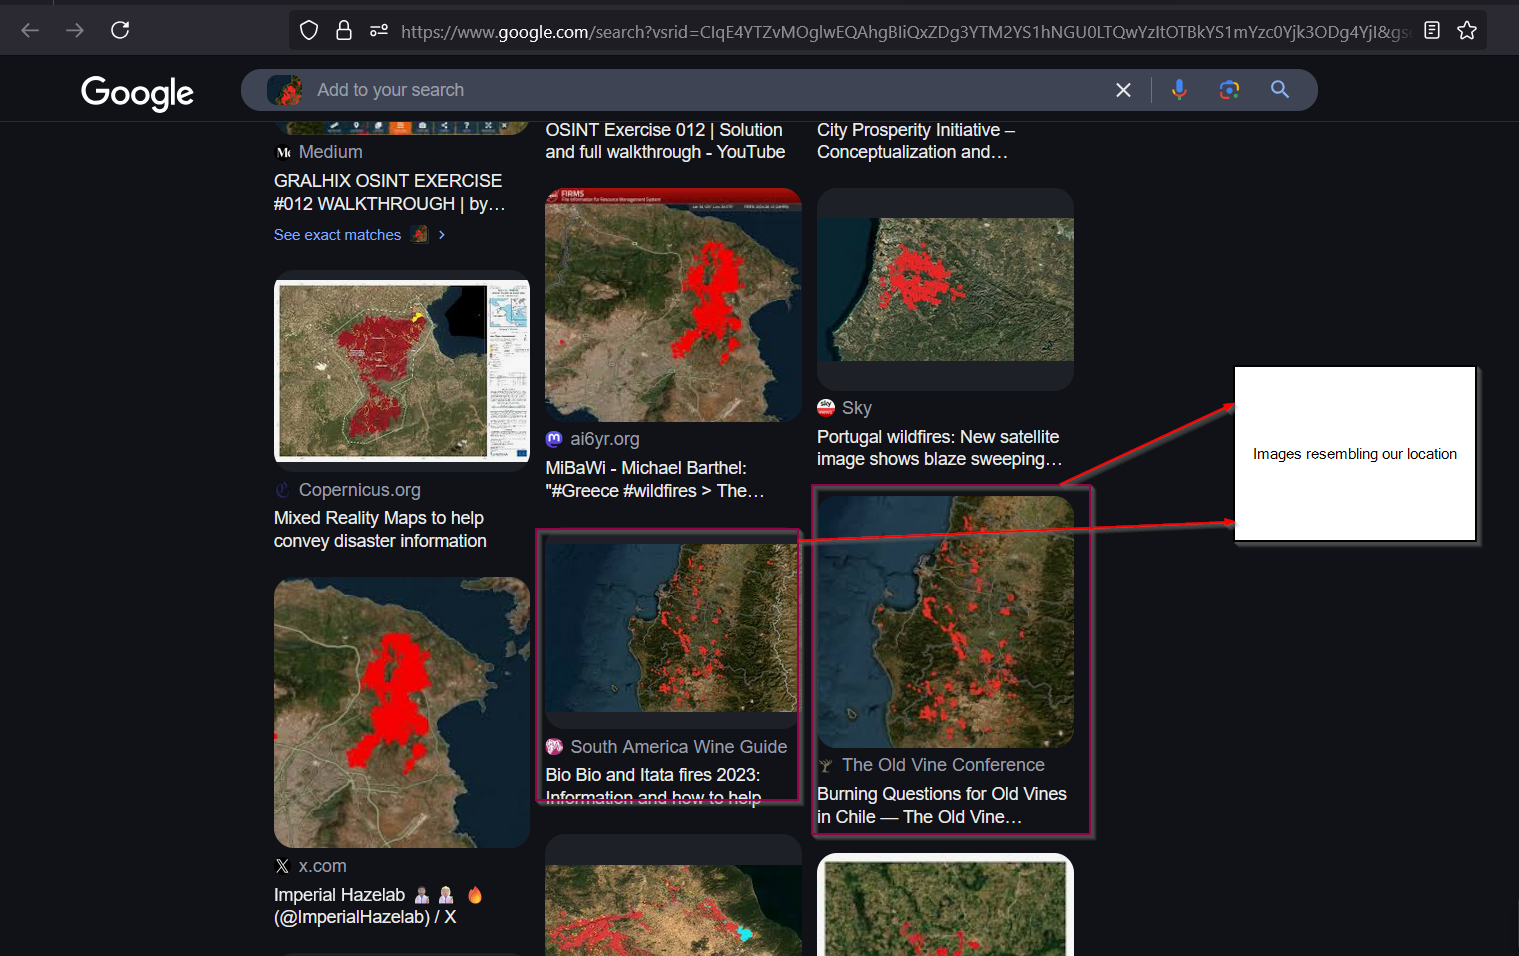This screenshot has height=956, width=1519.
Task: Open Portugal wildfires satellite image headline
Action: coord(939,448)
